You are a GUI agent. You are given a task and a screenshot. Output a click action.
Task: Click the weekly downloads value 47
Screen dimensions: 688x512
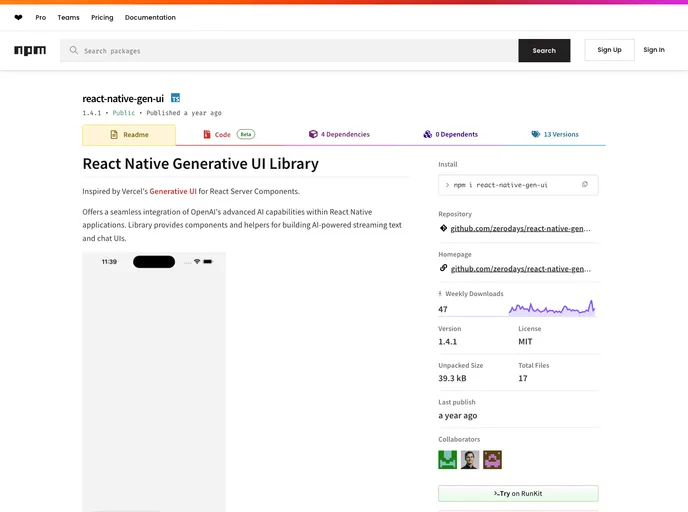(x=443, y=309)
